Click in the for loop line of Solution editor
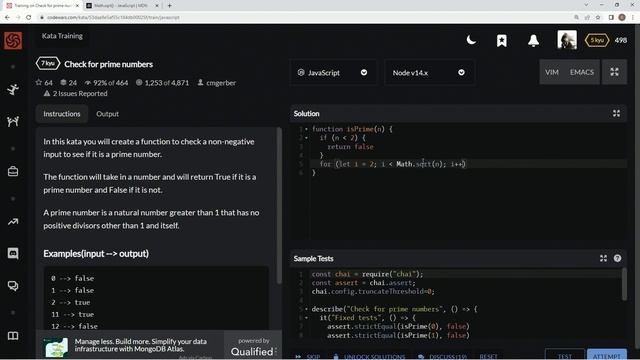The width and height of the screenshot is (640, 360). 469,164
